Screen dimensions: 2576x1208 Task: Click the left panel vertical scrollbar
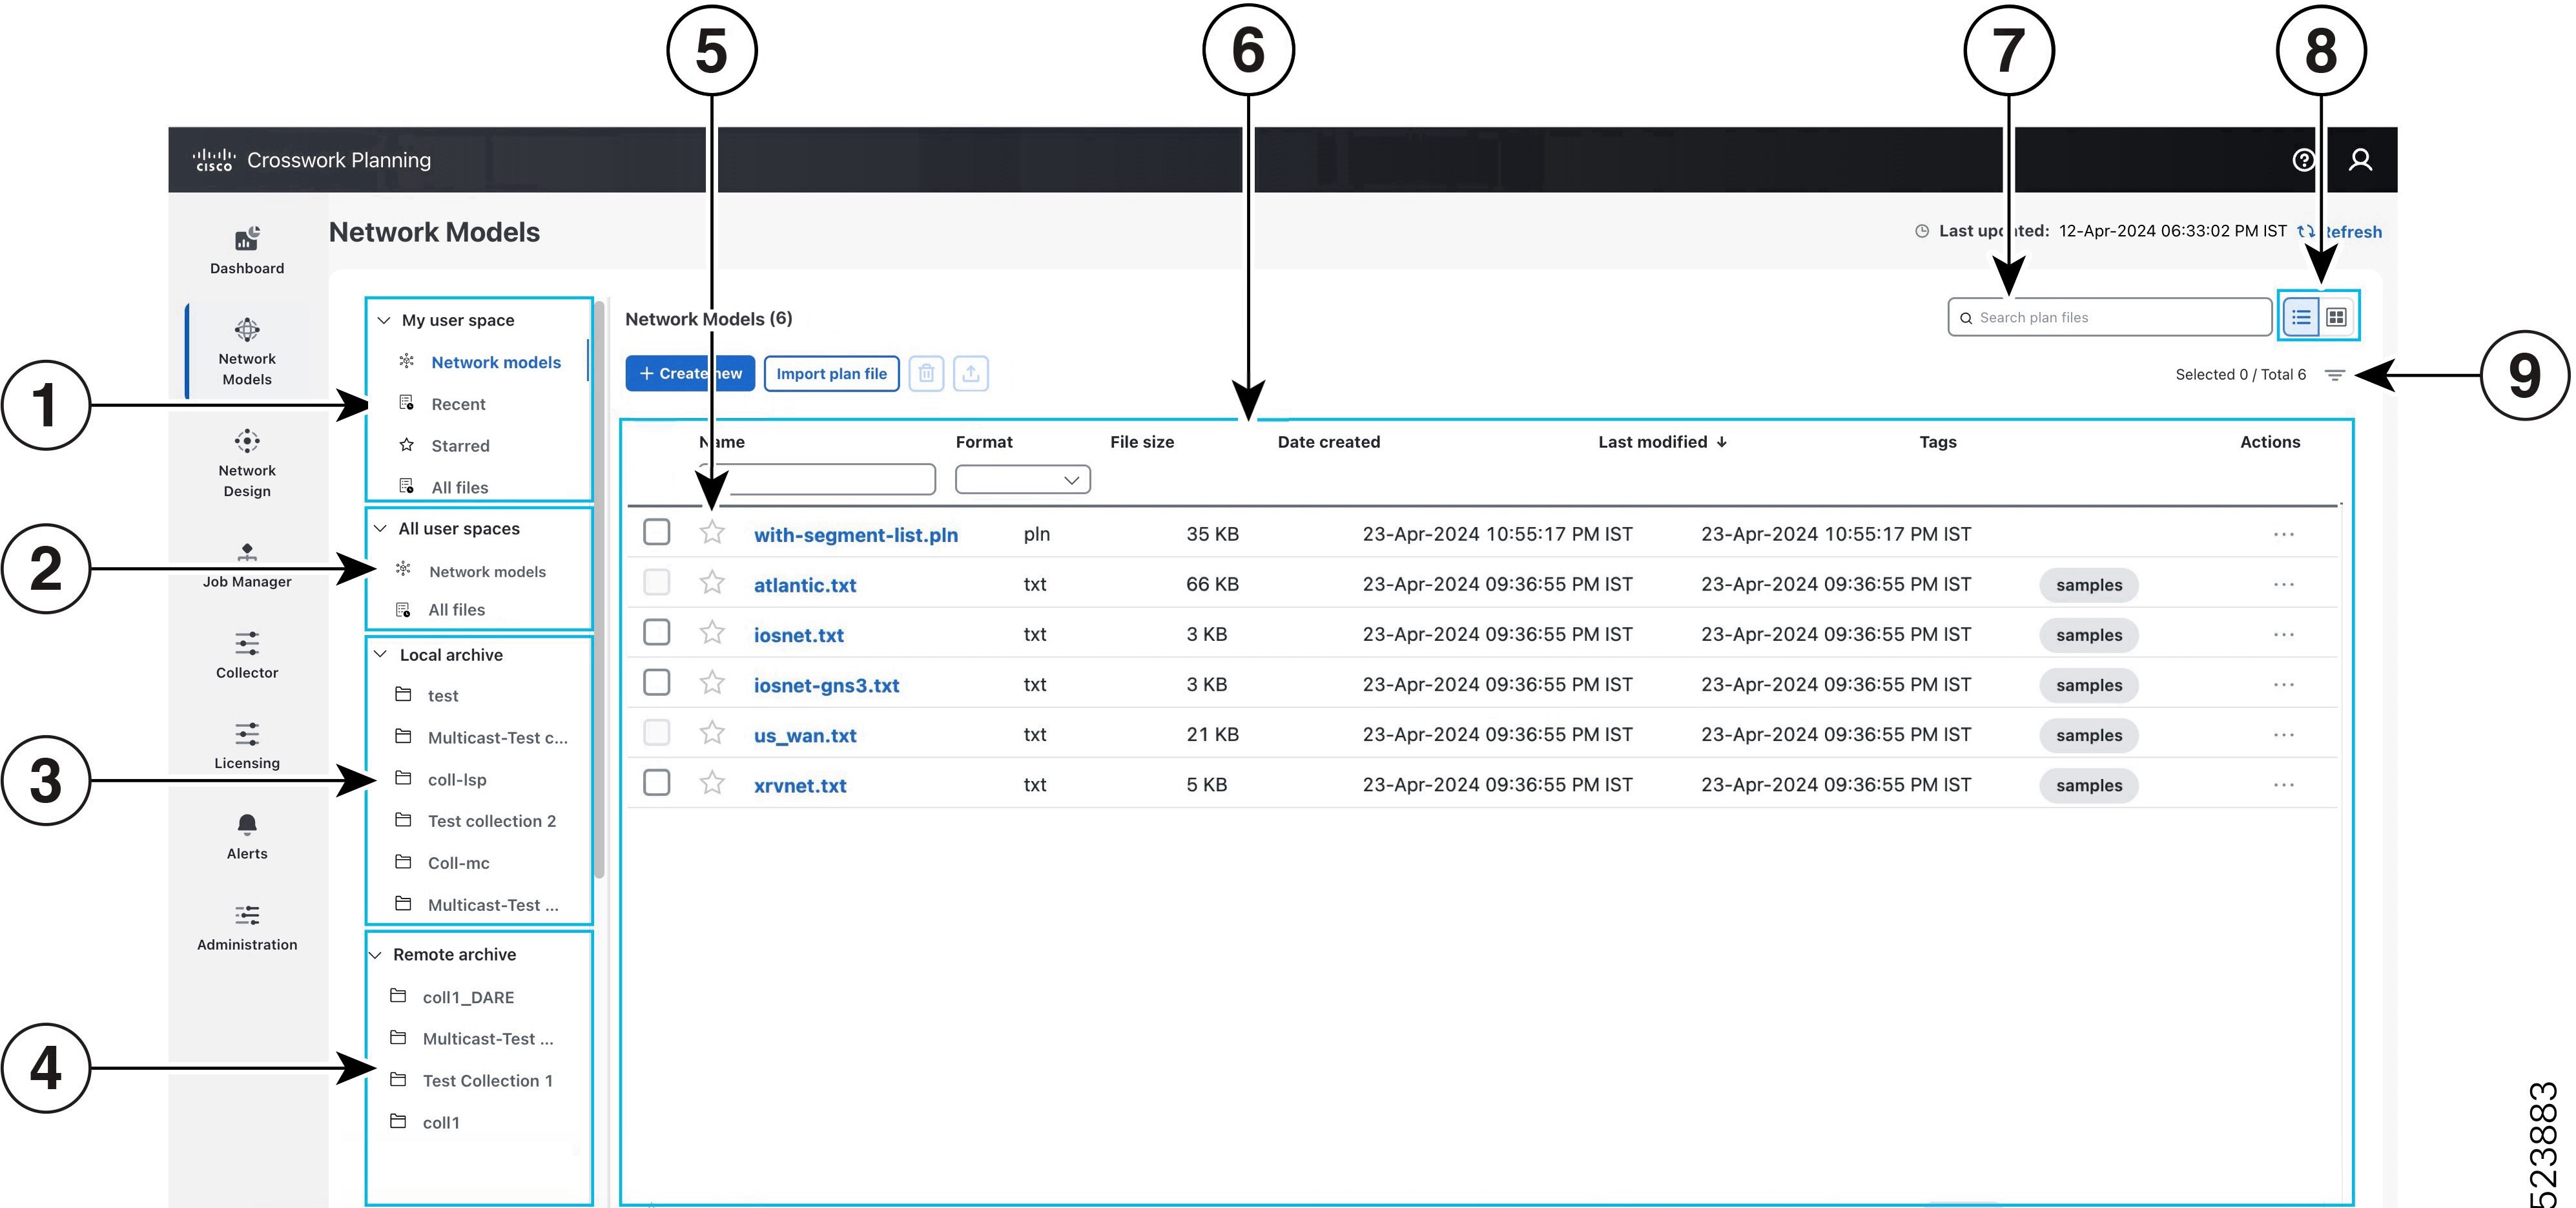tap(599, 590)
